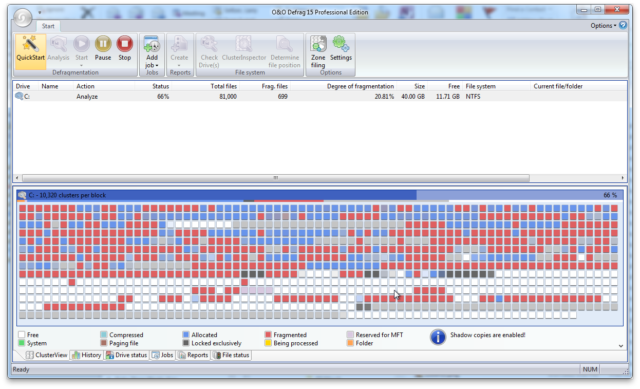
Task: Click the shadow copies info icon
Action: (438, 337)
